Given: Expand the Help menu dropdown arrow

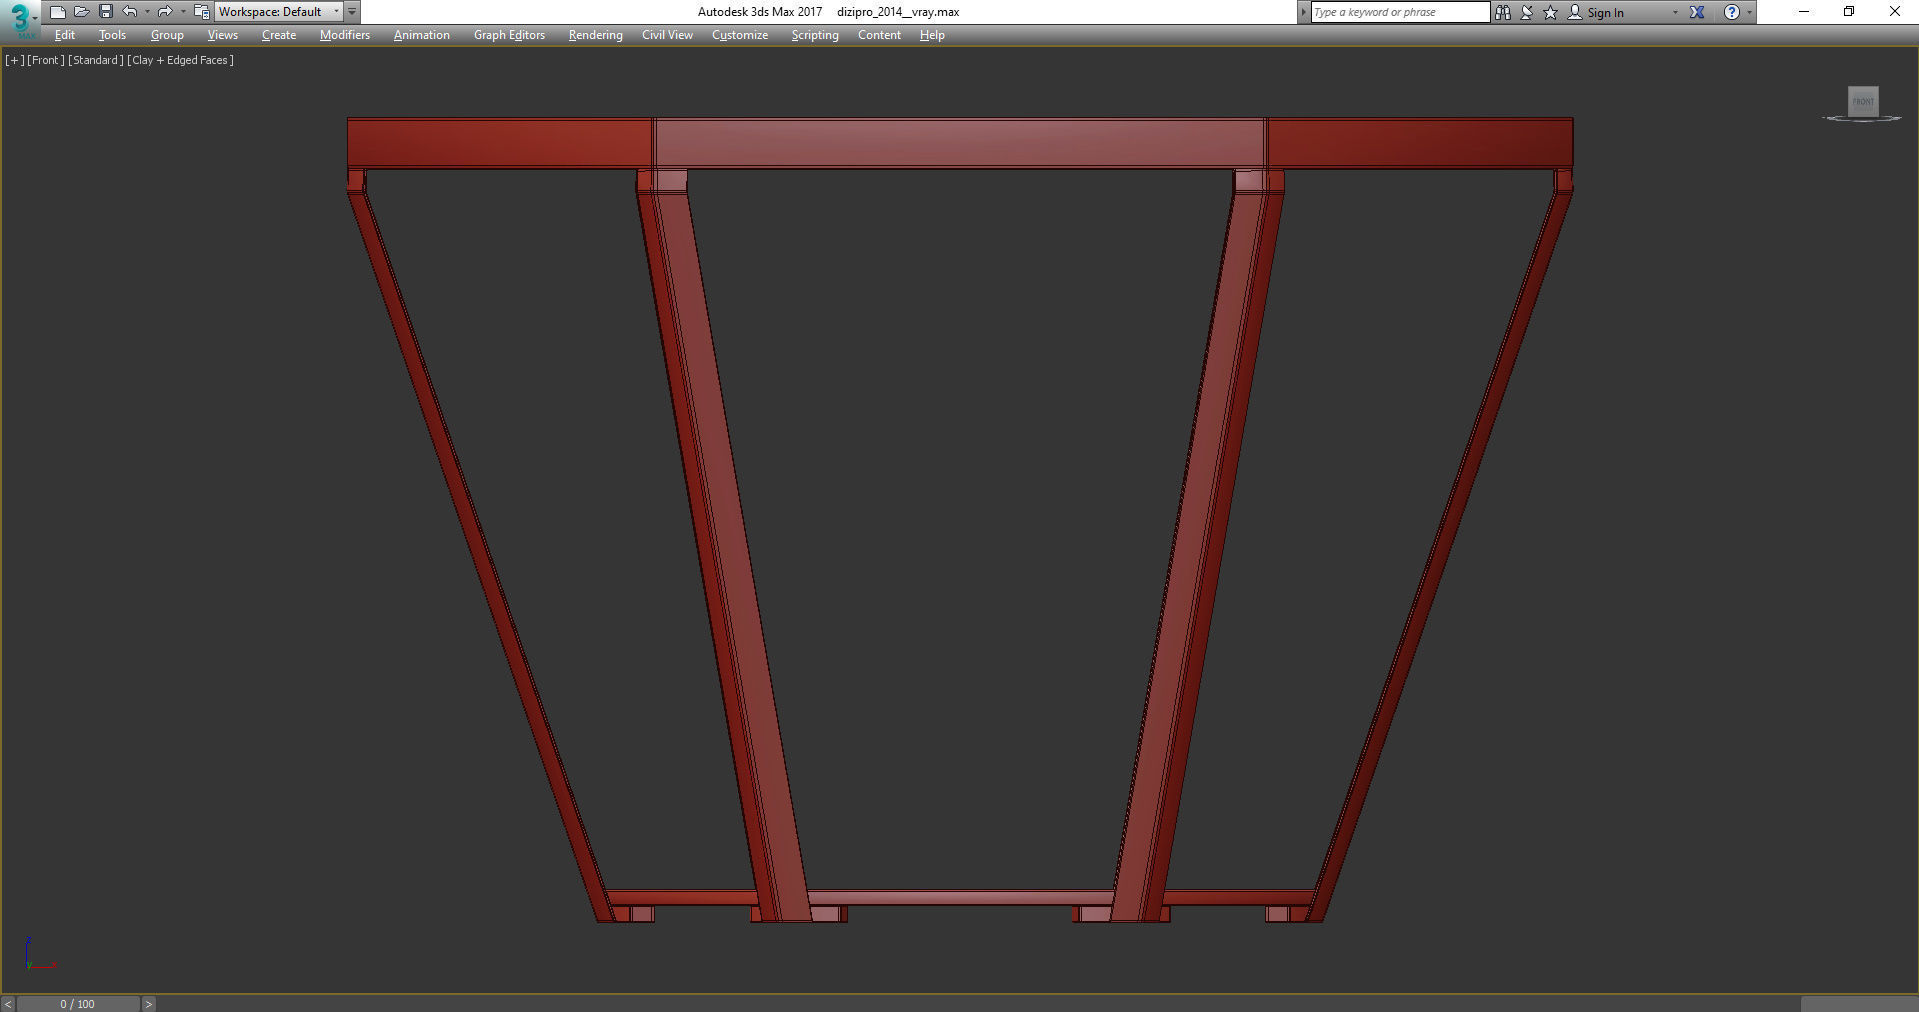Looking at the screenshot, I should click(x=1749, y=12).
